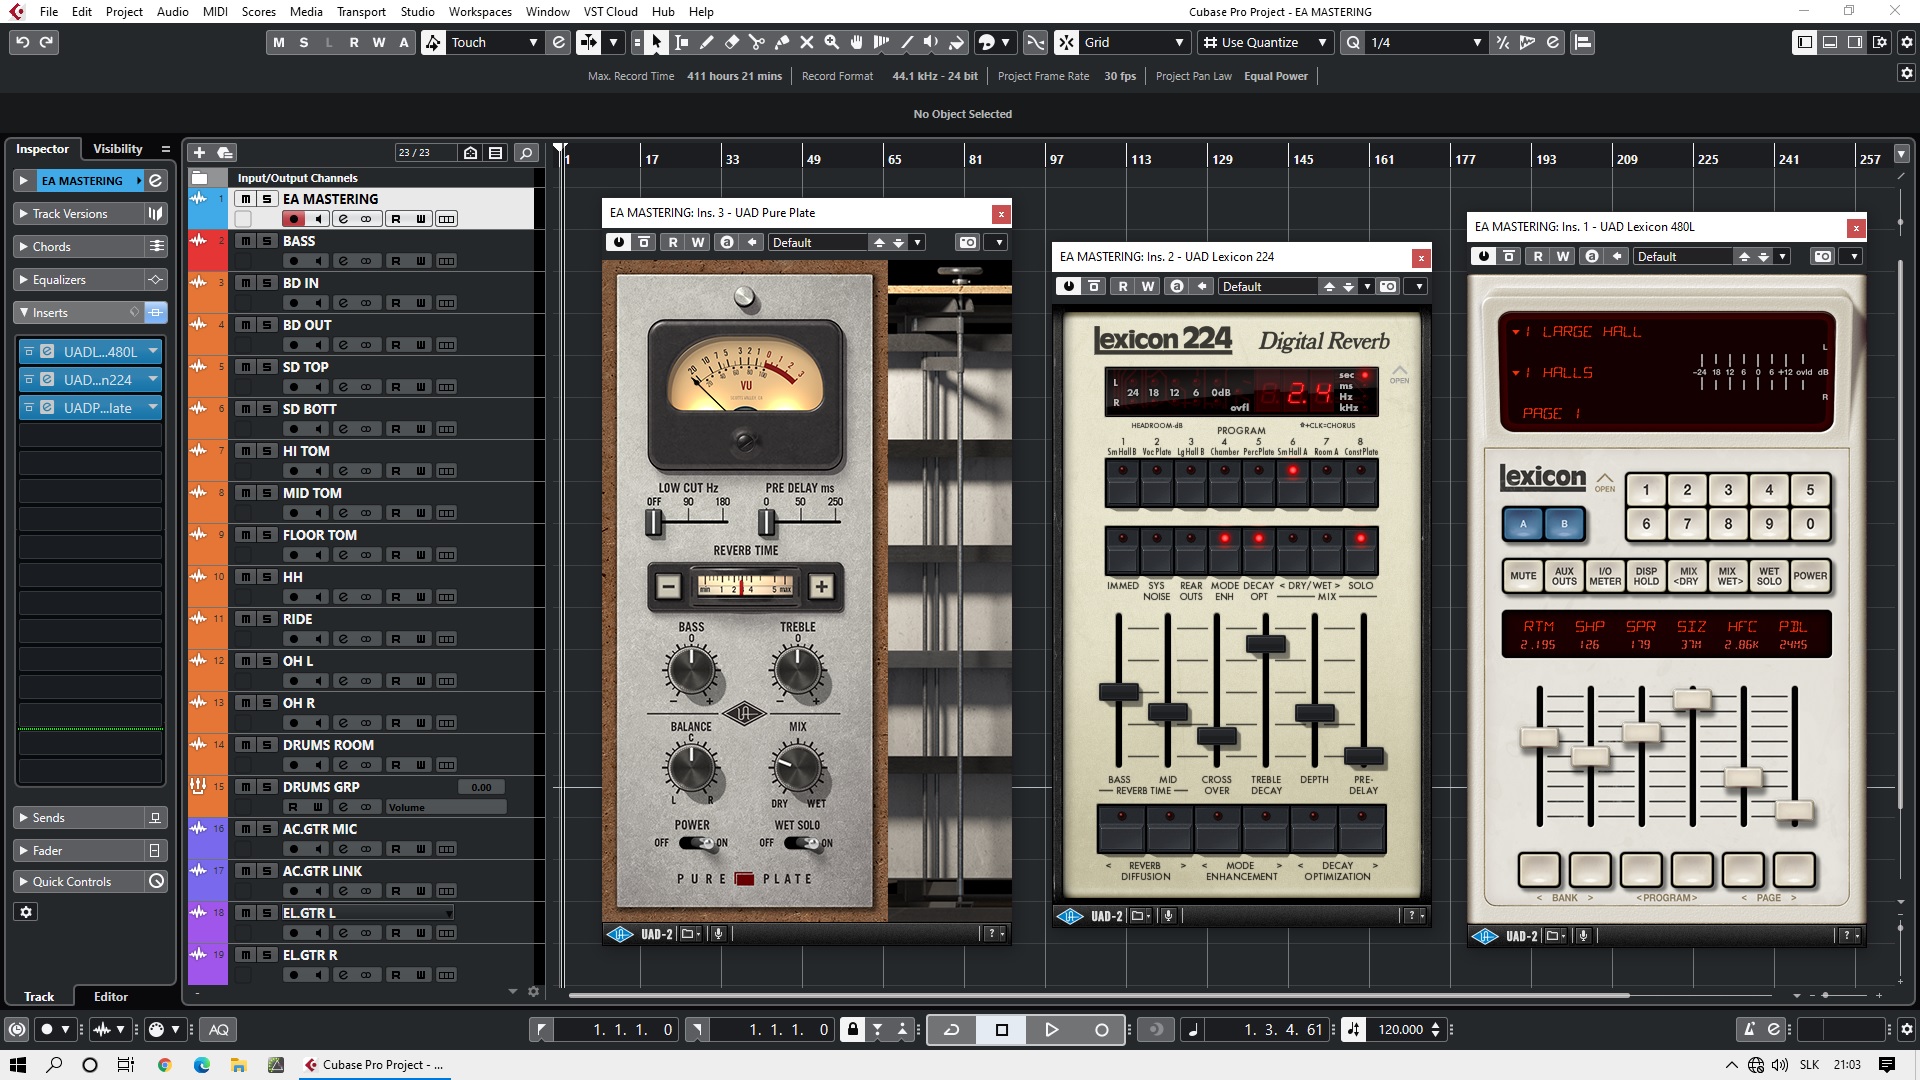Switch to the Editor tab

tap(110, 997)
